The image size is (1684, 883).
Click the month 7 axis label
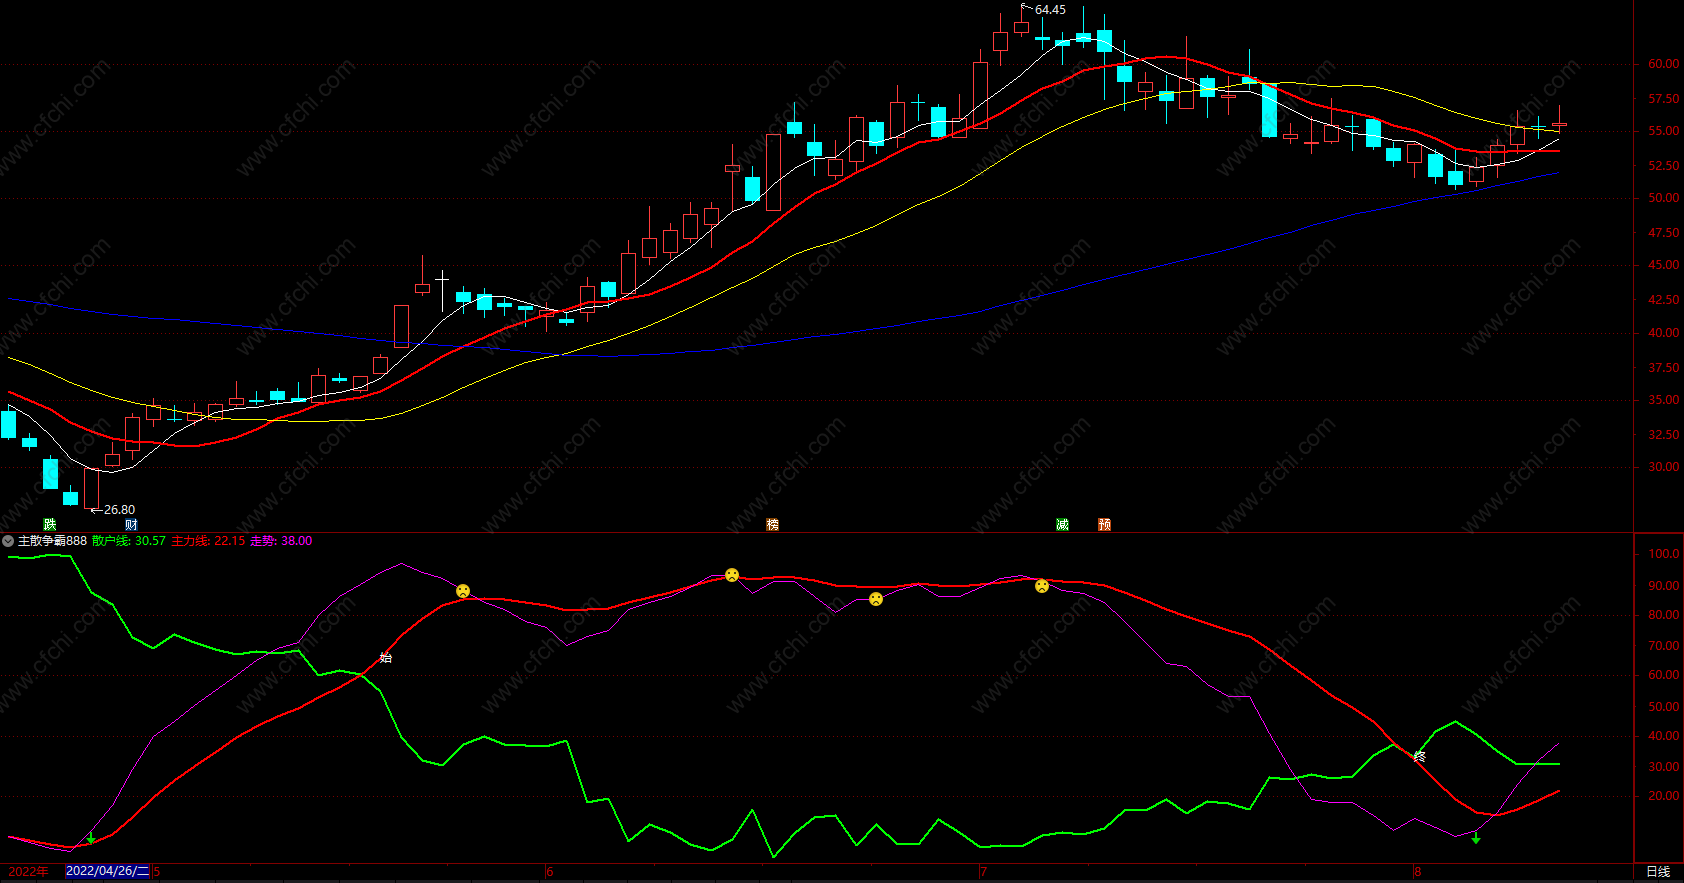point(983,872)
